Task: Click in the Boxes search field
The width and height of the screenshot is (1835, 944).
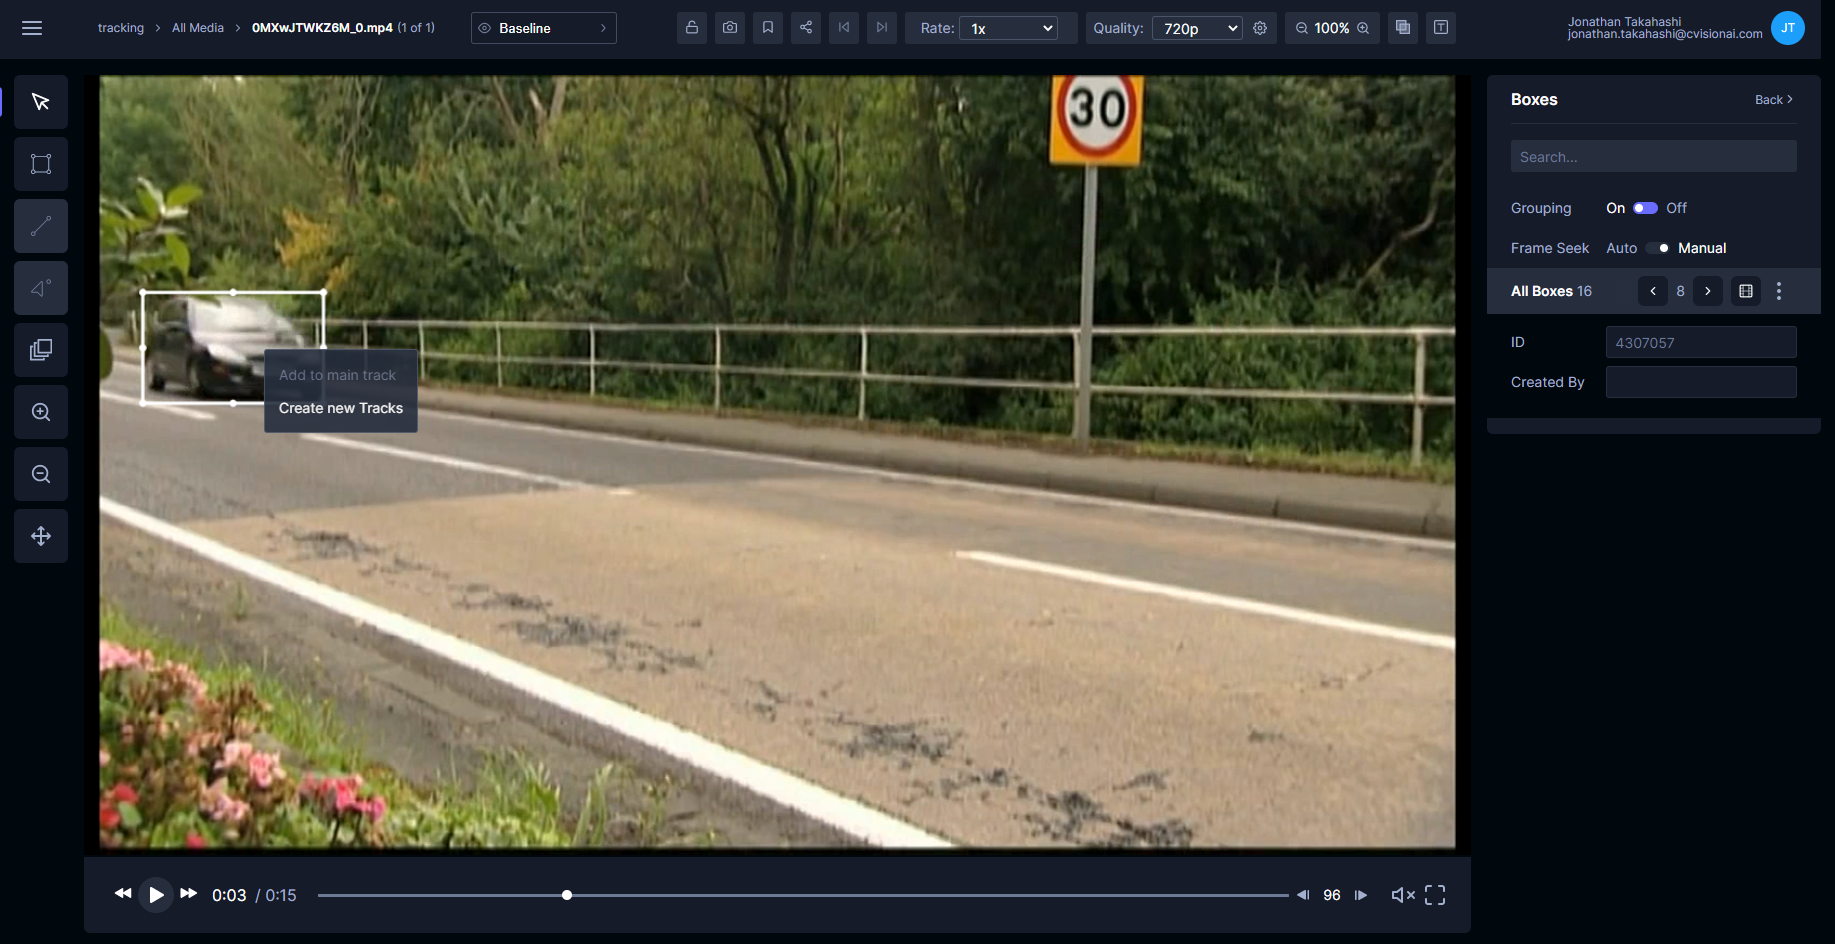Action: click(1654, 157)
